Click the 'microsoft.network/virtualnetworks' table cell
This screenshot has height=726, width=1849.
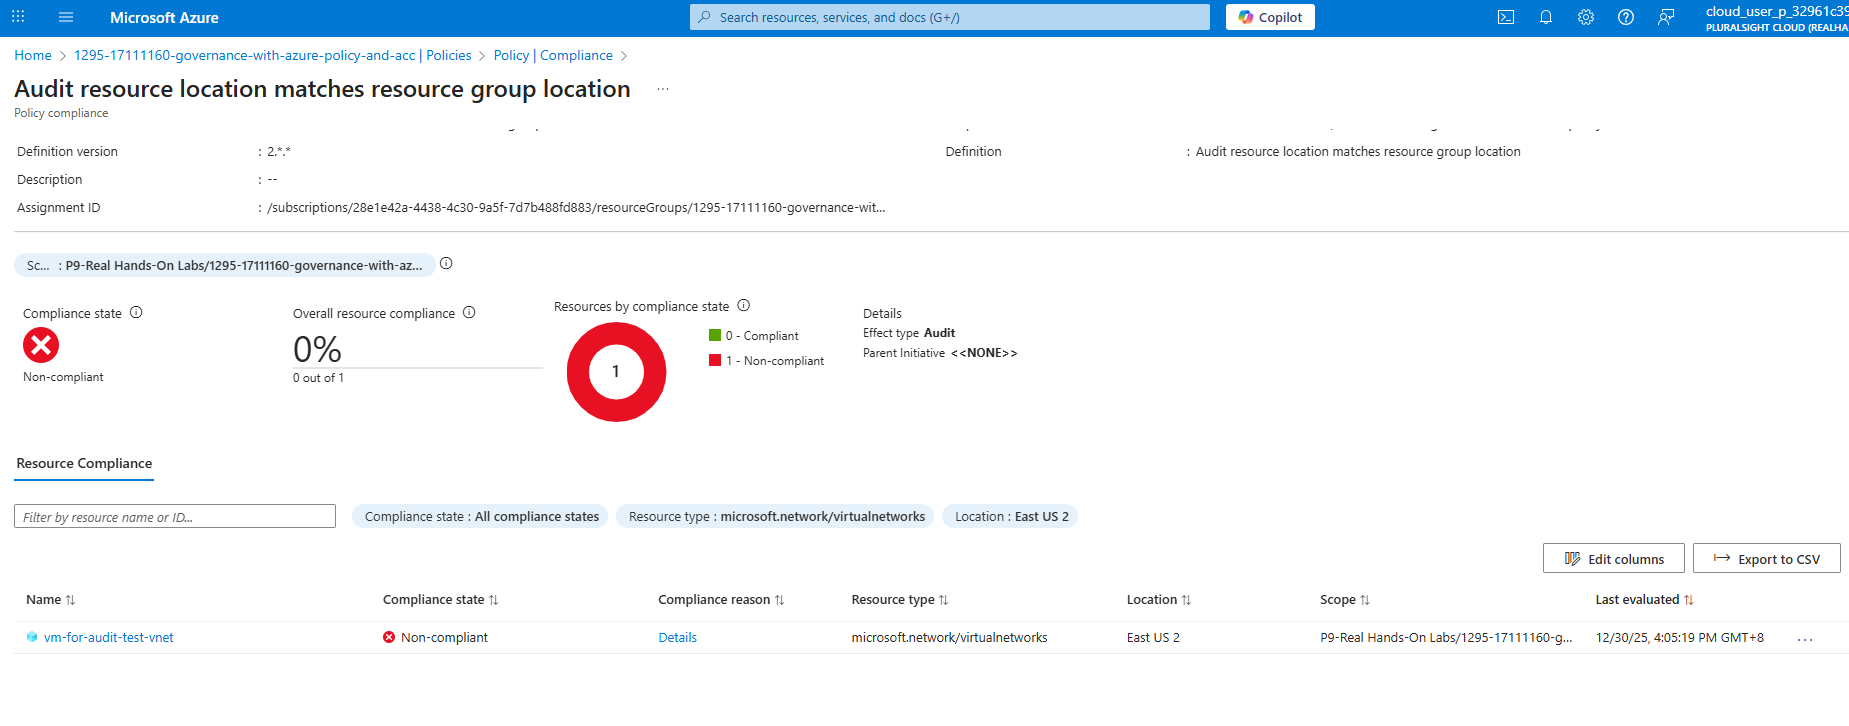coord(949,637)
